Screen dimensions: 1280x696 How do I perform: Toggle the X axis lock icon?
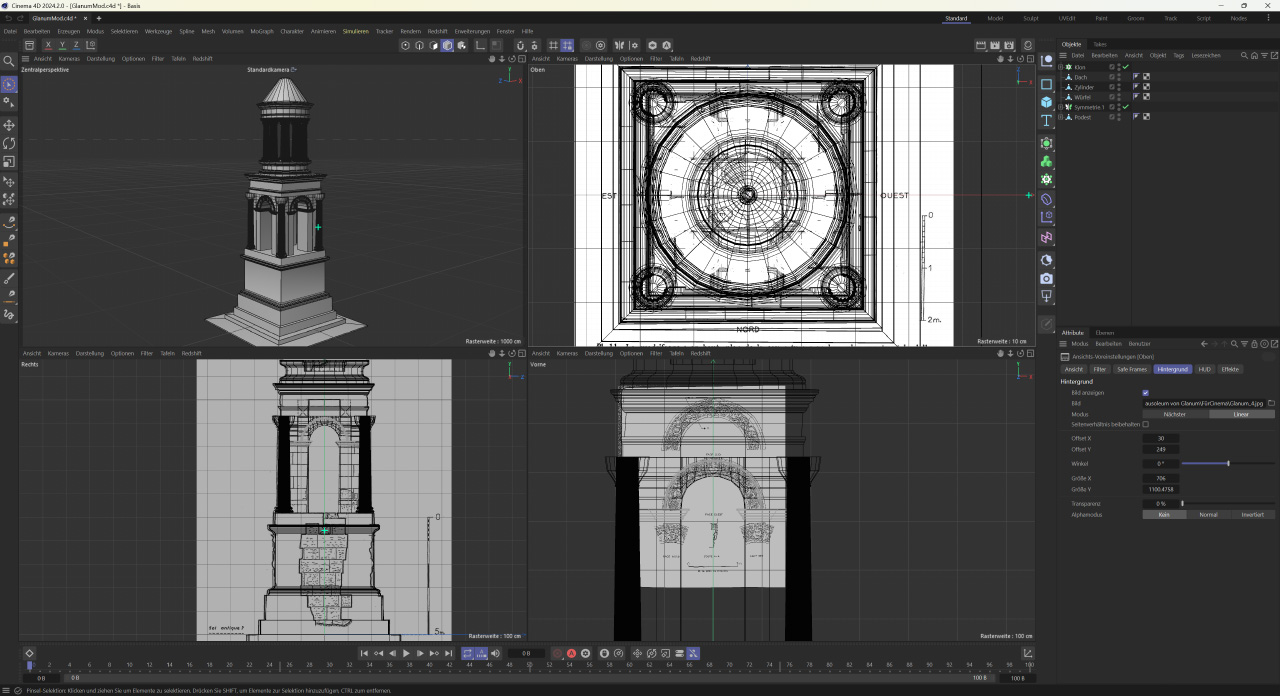tap(48, 45)
